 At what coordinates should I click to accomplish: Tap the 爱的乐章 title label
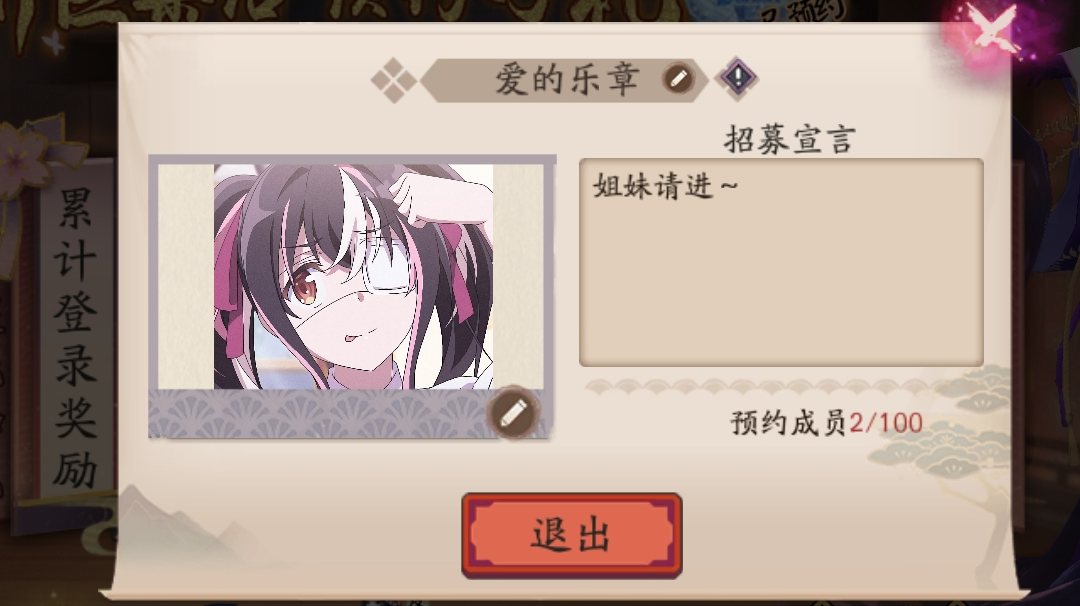(x=568, y=79)
